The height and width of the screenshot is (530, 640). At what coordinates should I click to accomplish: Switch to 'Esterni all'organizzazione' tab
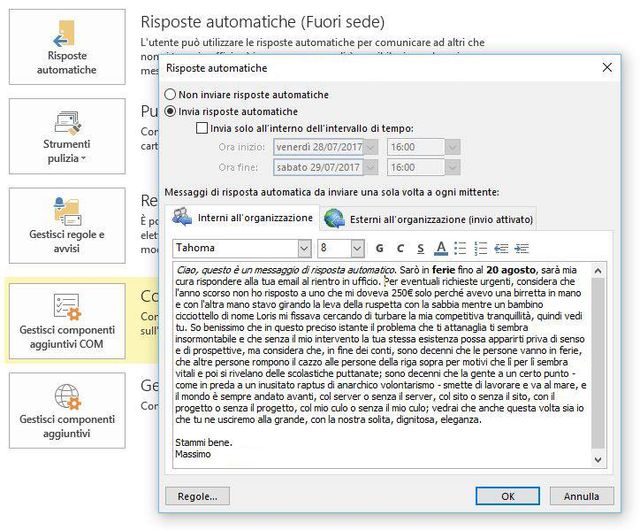click(430, 218)
